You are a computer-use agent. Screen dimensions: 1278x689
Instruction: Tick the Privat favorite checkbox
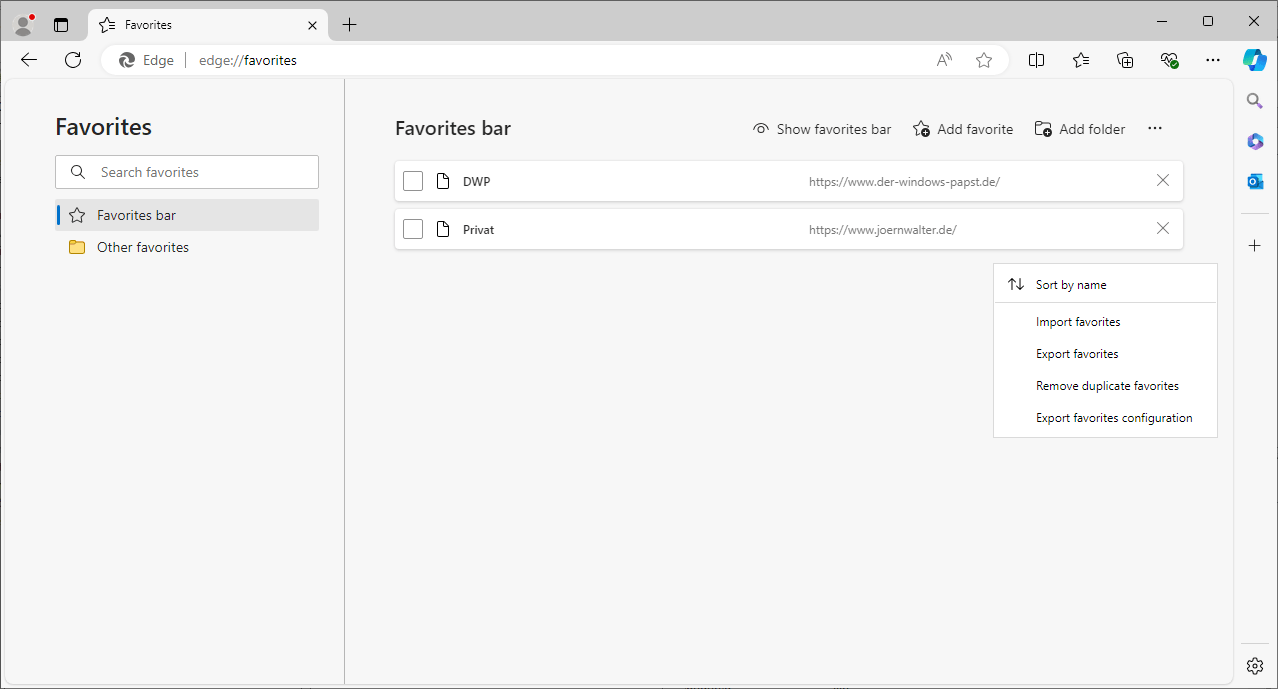[413, 229]
